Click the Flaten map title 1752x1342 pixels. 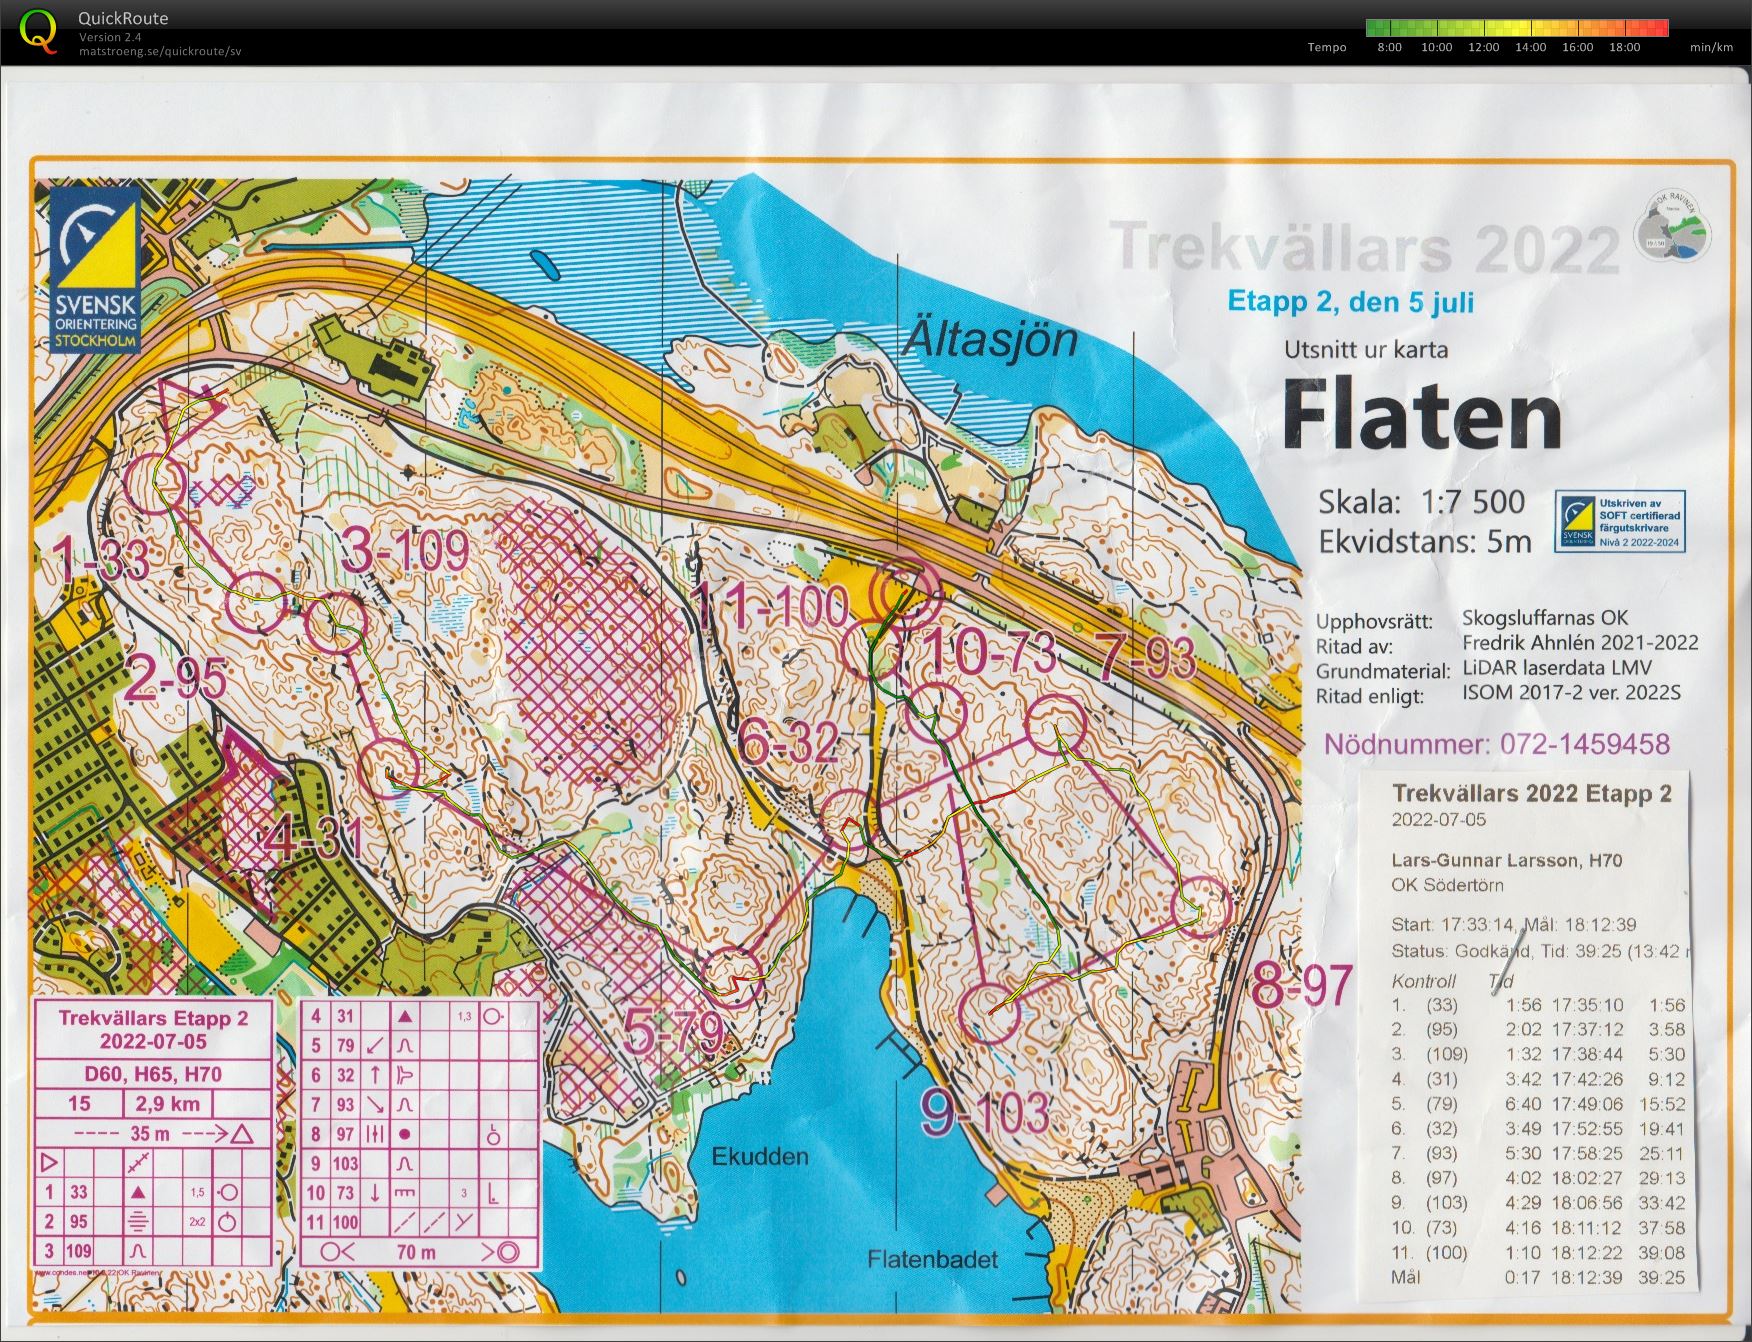[x=1422, y=416]
